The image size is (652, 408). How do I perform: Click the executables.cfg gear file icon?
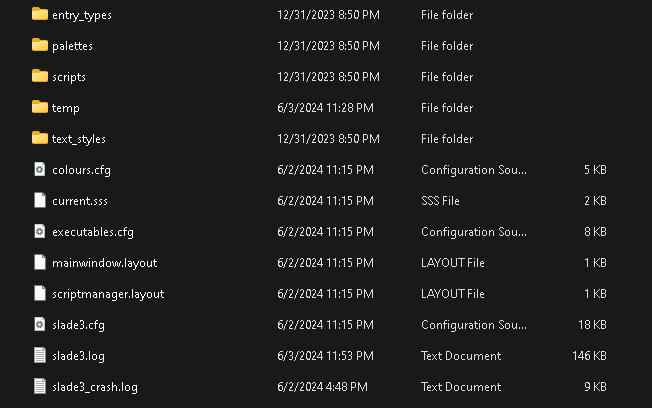(40, 231)
